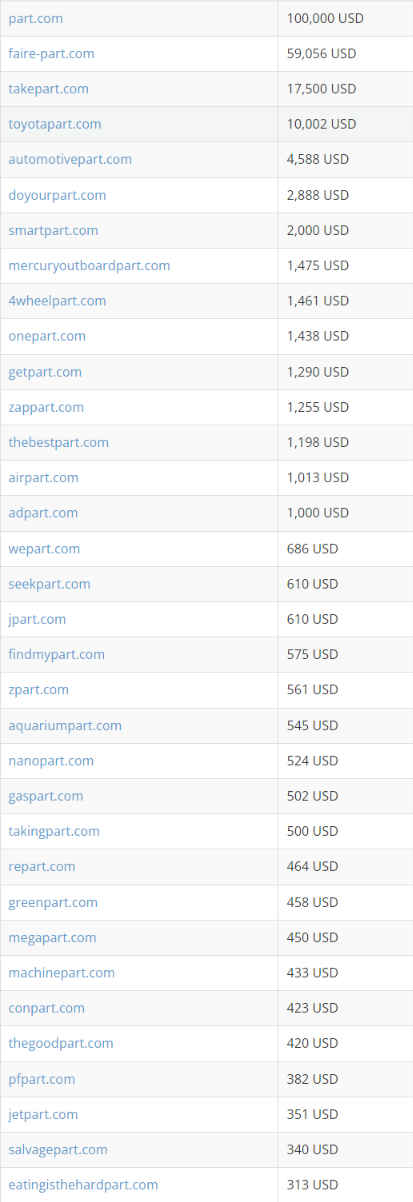
Task: Select thegoodpart.com link
Action: pyautogui.click(x=61, y=1043)
